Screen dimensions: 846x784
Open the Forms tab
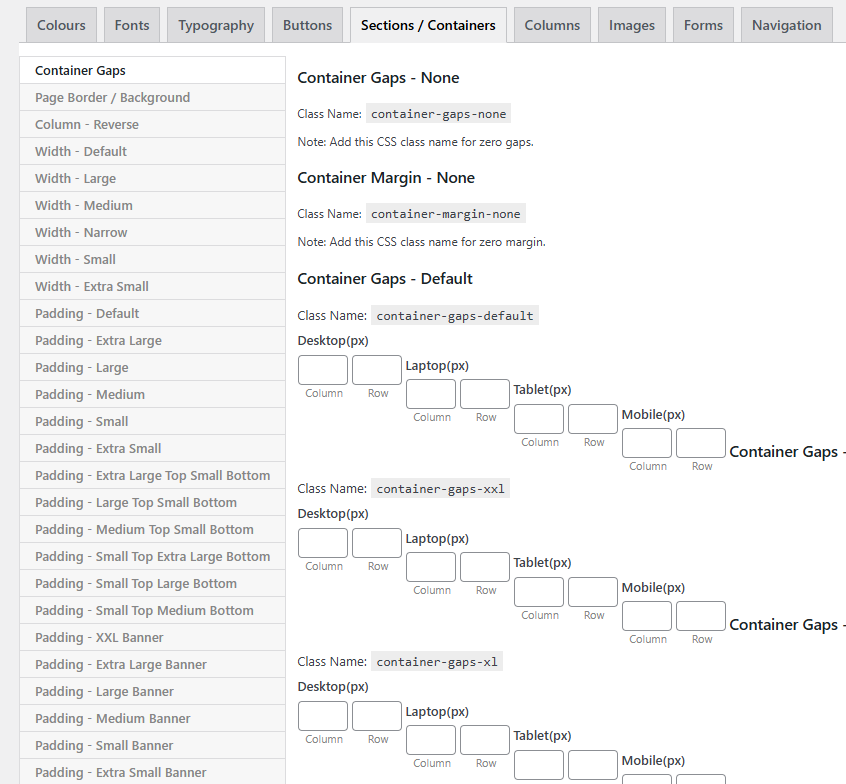pyautogui.click(x=703, y=25)
